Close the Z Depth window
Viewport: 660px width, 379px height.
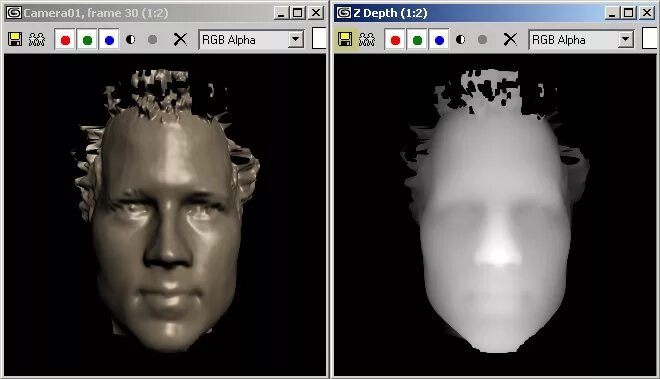[x=647, y=13]
